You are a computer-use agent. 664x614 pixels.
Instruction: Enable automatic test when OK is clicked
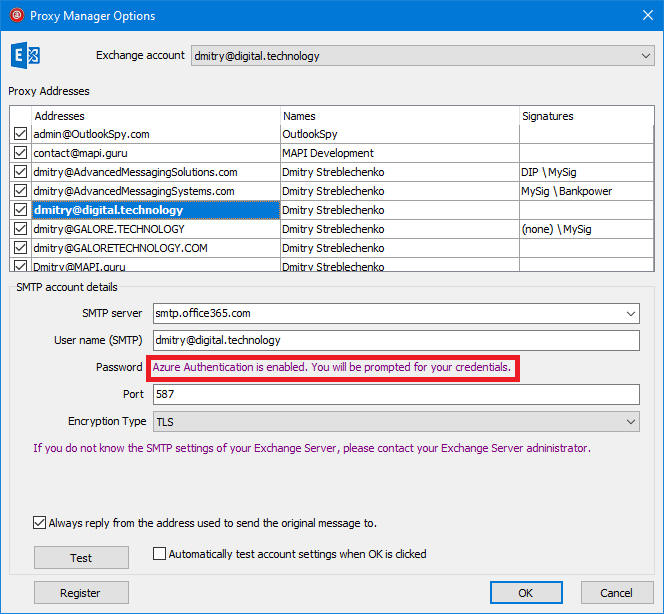(x=159, y=553)
